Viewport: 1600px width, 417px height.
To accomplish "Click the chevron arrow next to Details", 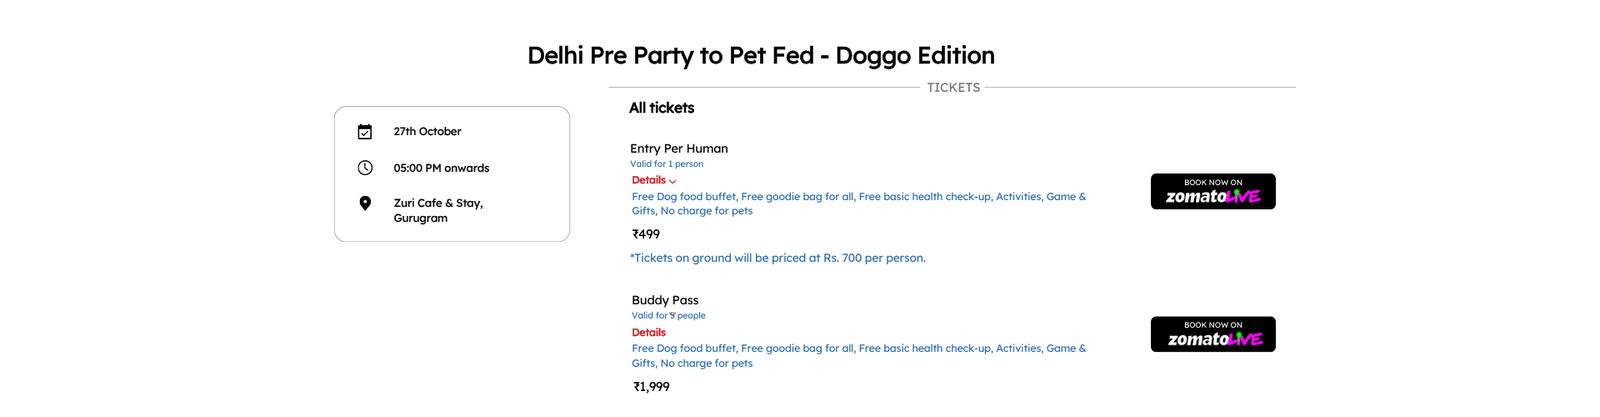I will point(673,182).
